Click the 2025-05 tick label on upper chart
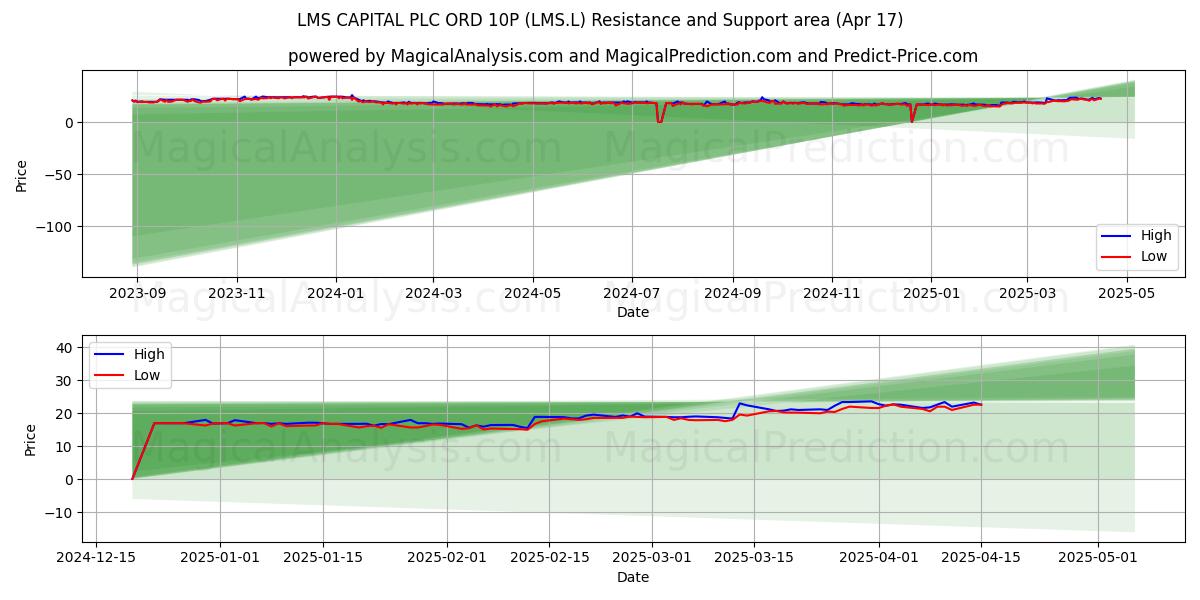This screenshot has height=600, width=1200. click(1126, 293)
